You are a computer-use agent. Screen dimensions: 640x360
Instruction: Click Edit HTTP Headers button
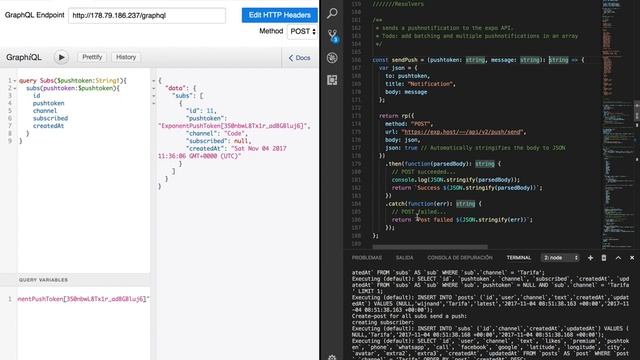(280, 15)
